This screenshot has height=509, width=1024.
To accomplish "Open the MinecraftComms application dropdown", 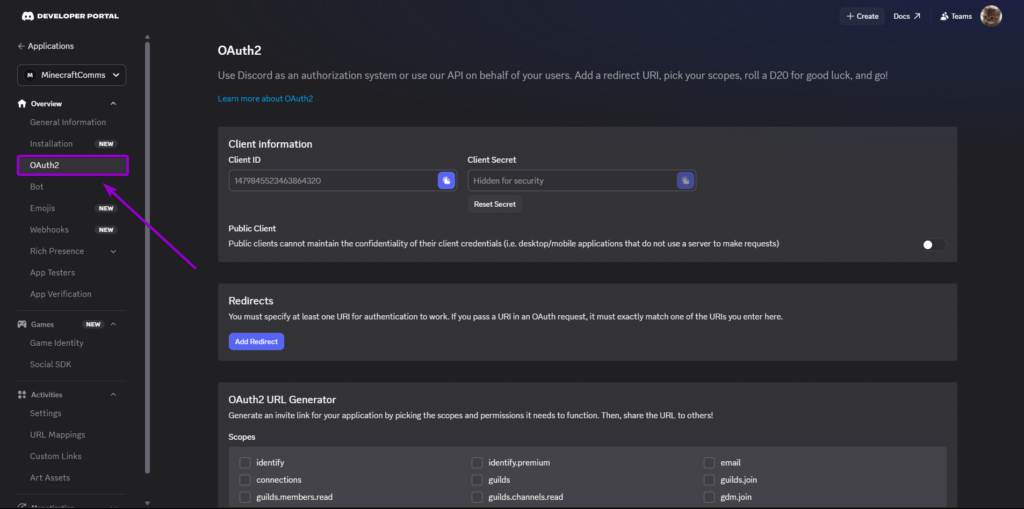I will pos(72,75).
